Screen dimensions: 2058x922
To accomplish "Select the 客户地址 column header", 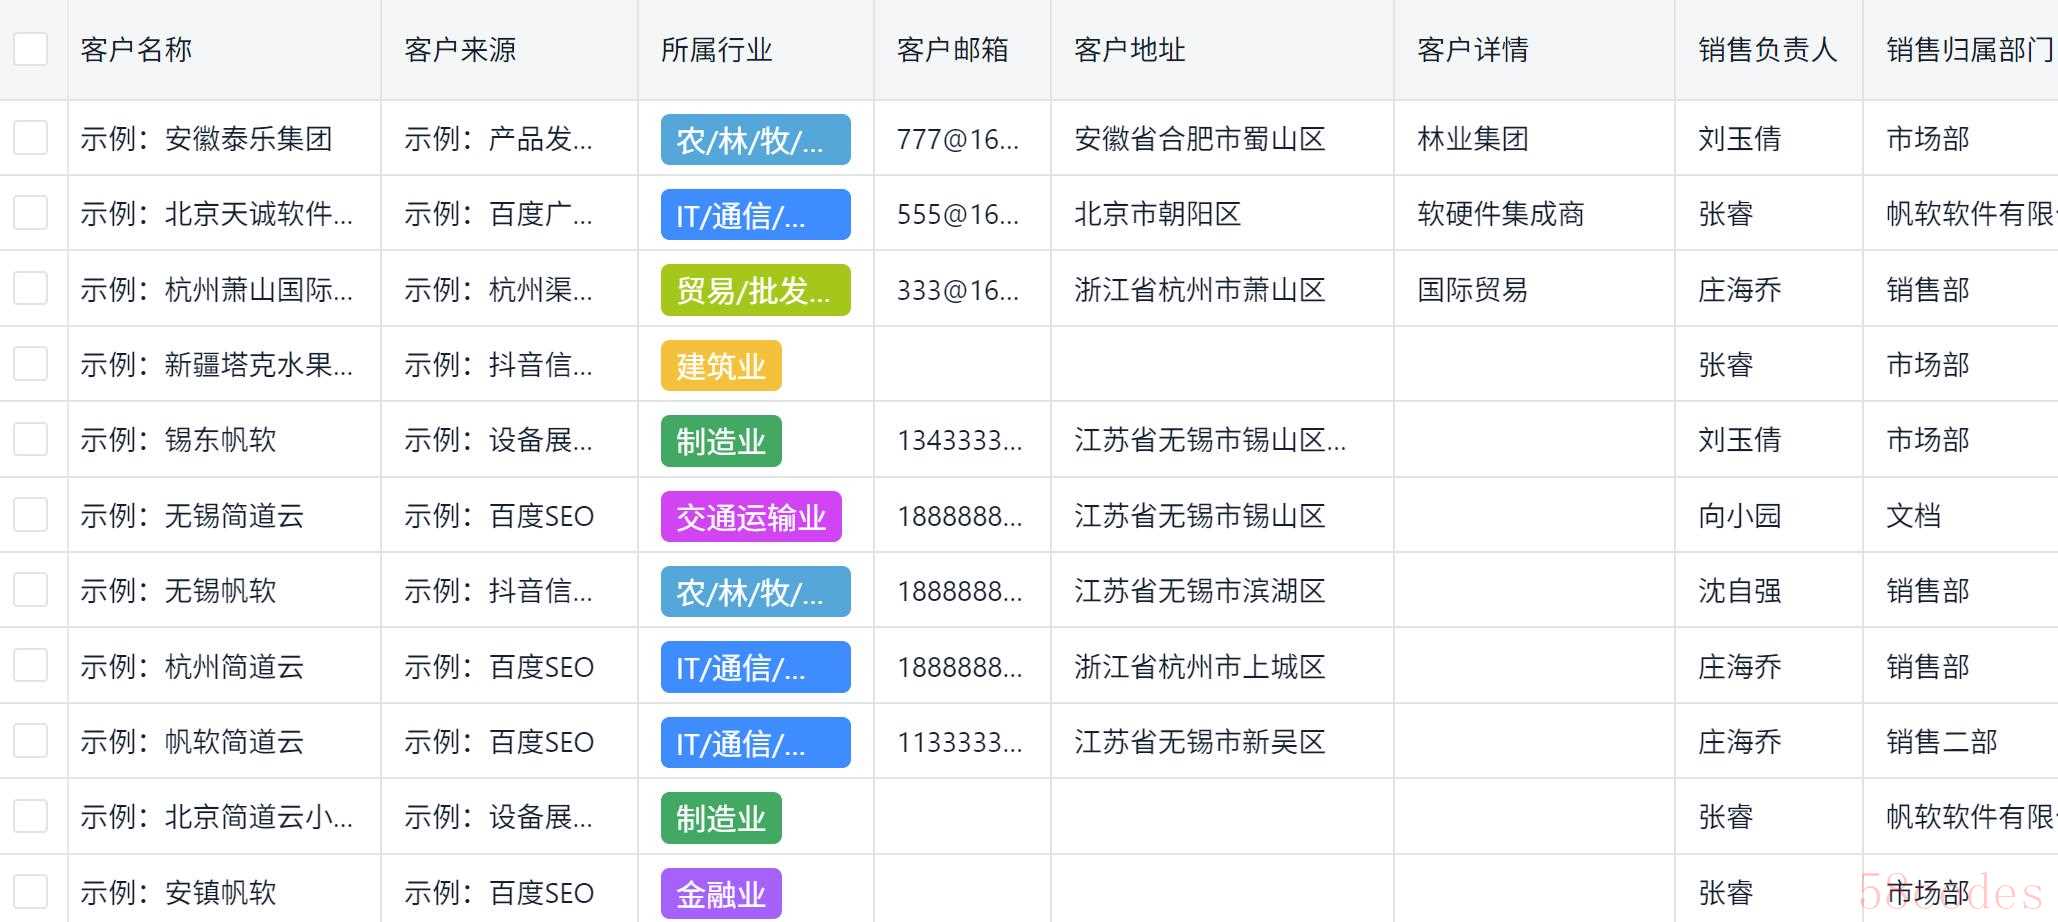I will click(1129, 49).
